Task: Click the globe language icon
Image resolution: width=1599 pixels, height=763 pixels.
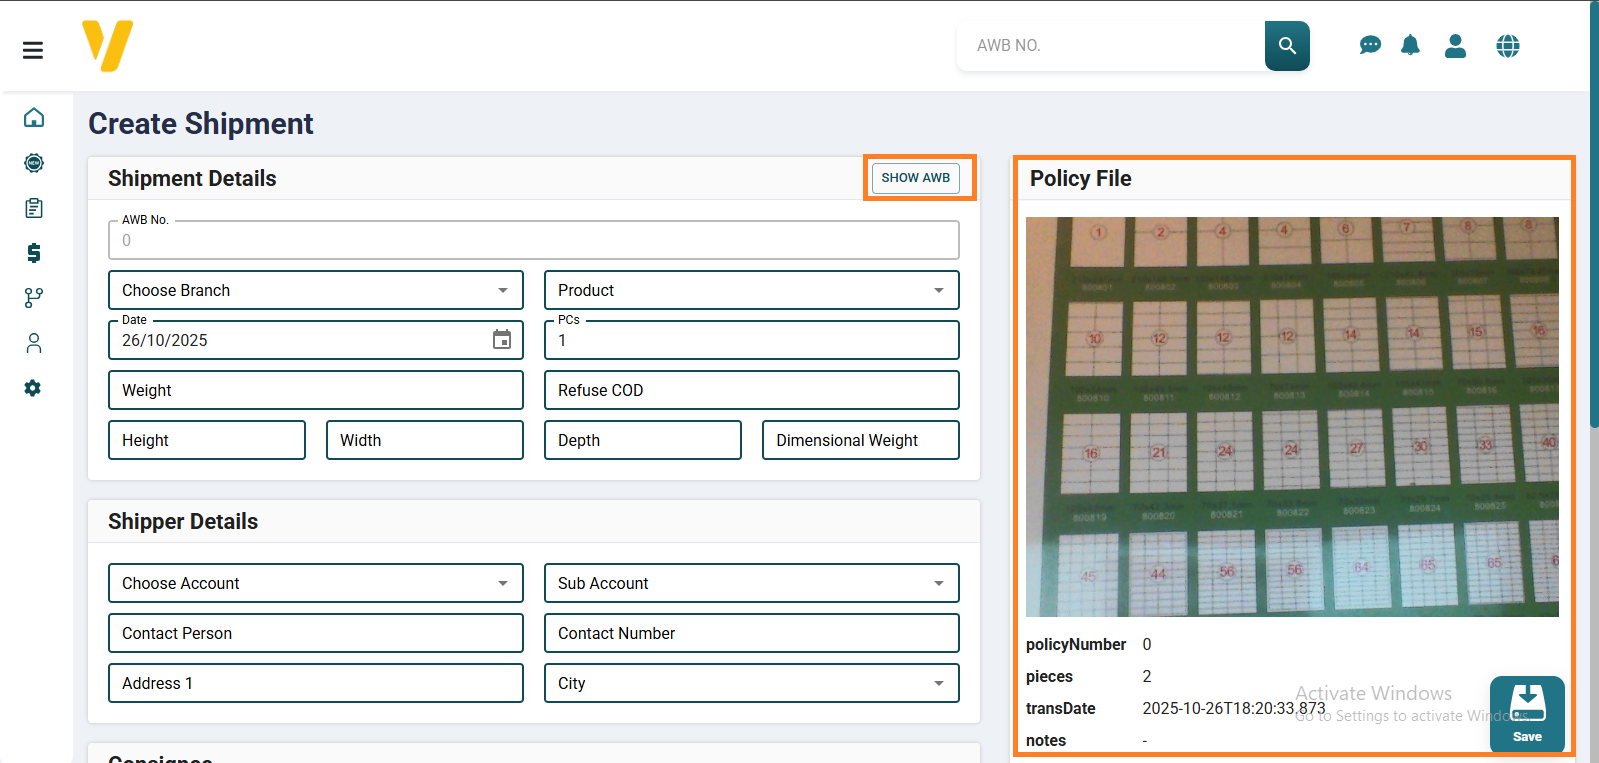Action: (1508, 46)
